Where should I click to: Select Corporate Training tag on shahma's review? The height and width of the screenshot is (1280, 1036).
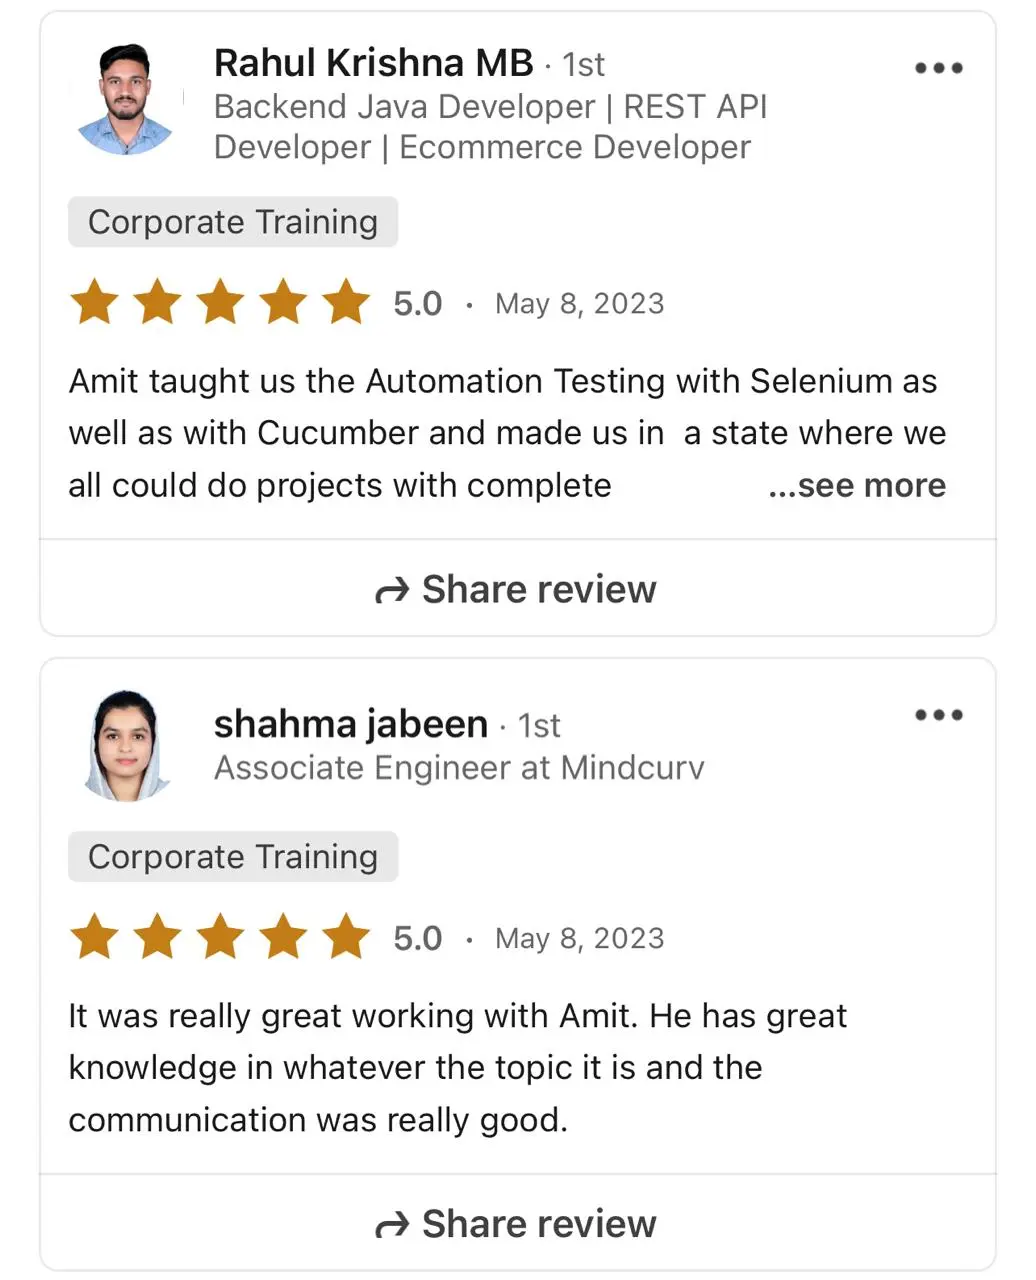(233, 857)
